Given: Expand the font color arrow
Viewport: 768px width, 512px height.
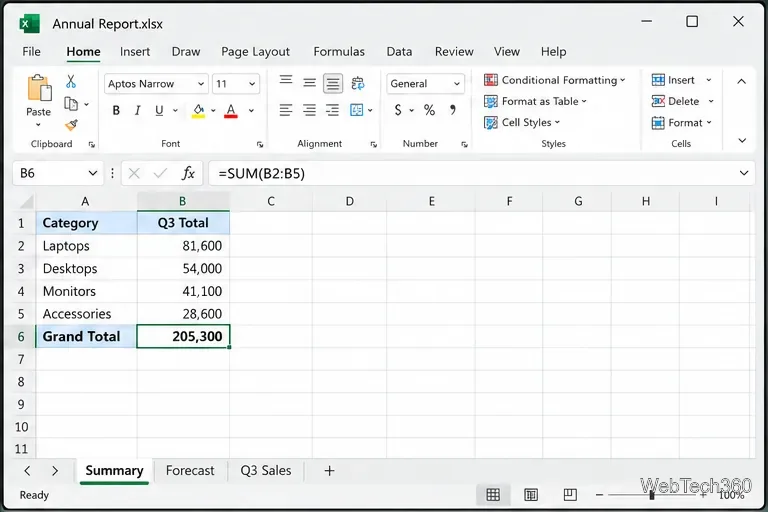Looking at the screenshot, I should [x=251, y=111].
